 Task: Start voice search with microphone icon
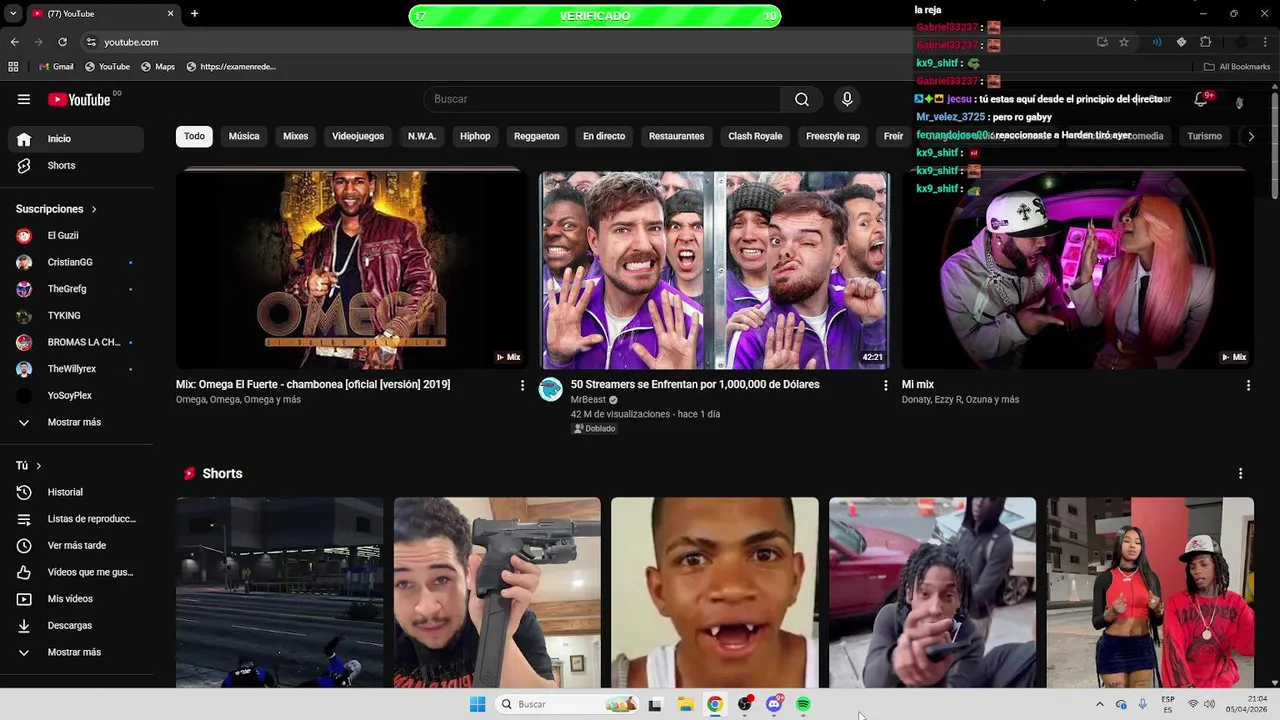coord(847,99)
